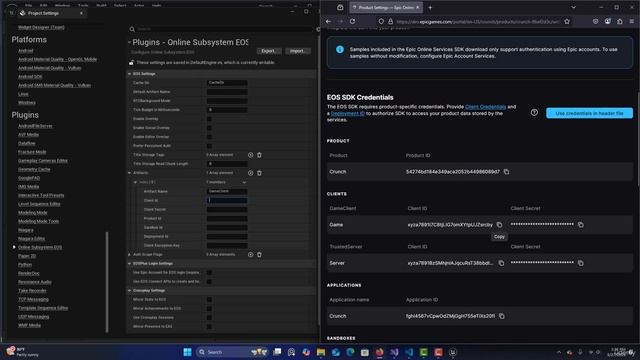Collapse the Plugins - Online Subsystem EOS header
The width and height of the screenshot is (640, 360).
click(x=129, y=42)
